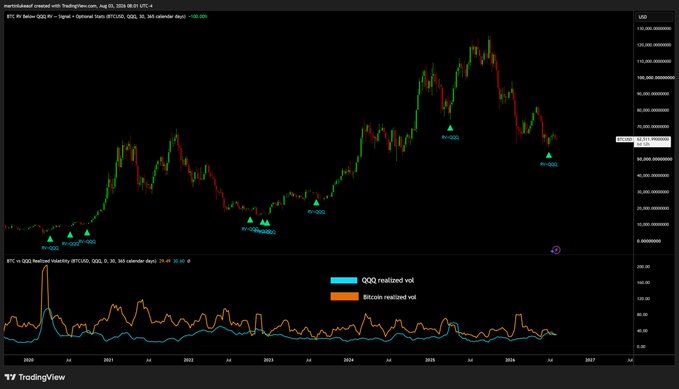Click the QQQ realized vol legend text
This screenshot has height=389, width=679.
388,280
